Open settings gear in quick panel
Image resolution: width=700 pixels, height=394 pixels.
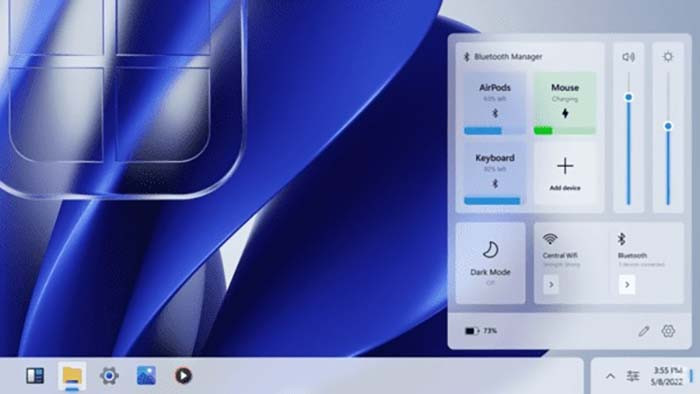[x=668, y=331]
